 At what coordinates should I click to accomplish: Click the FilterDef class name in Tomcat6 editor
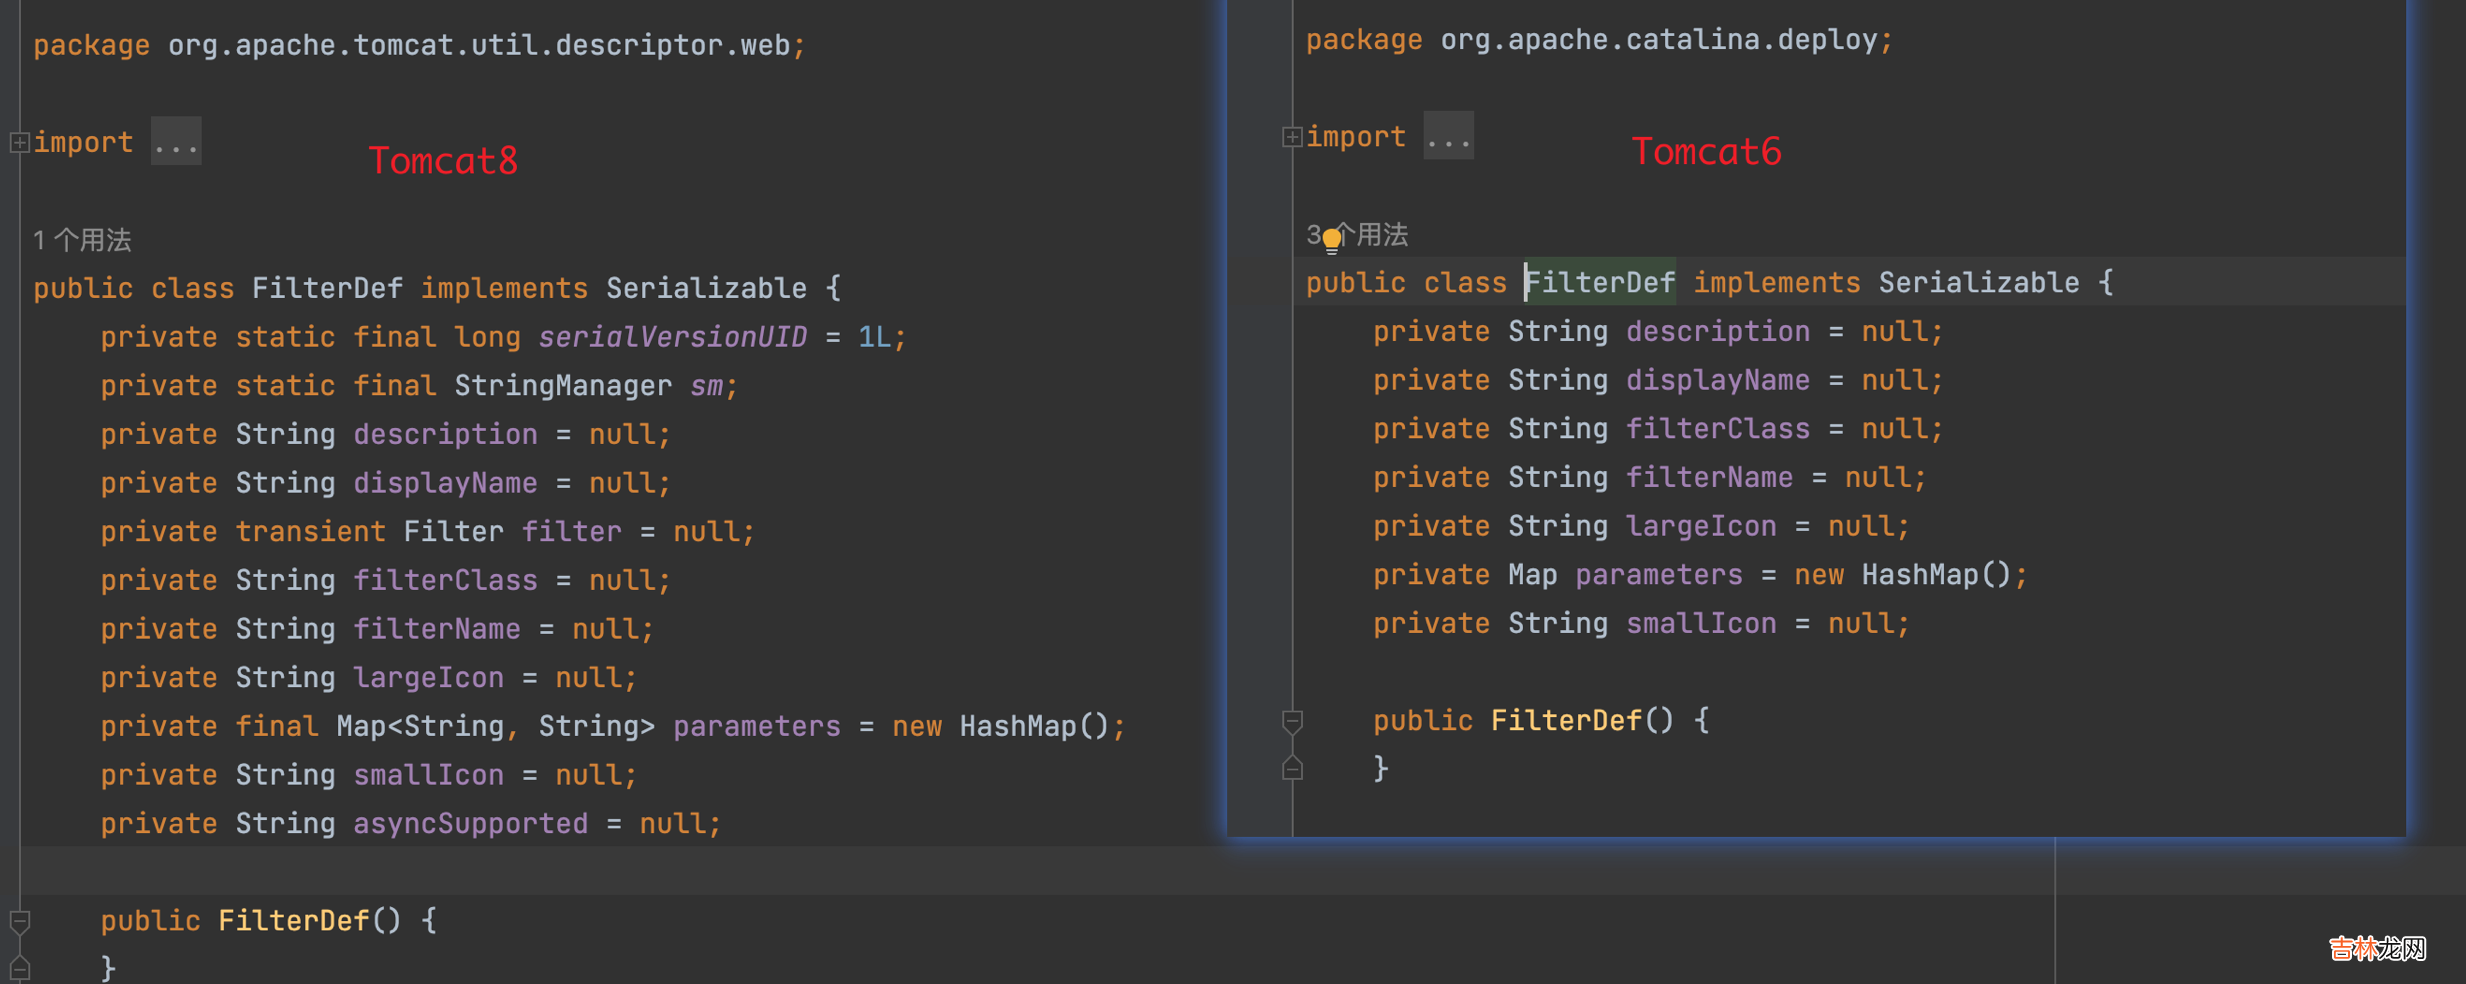tap(1600, 283)
